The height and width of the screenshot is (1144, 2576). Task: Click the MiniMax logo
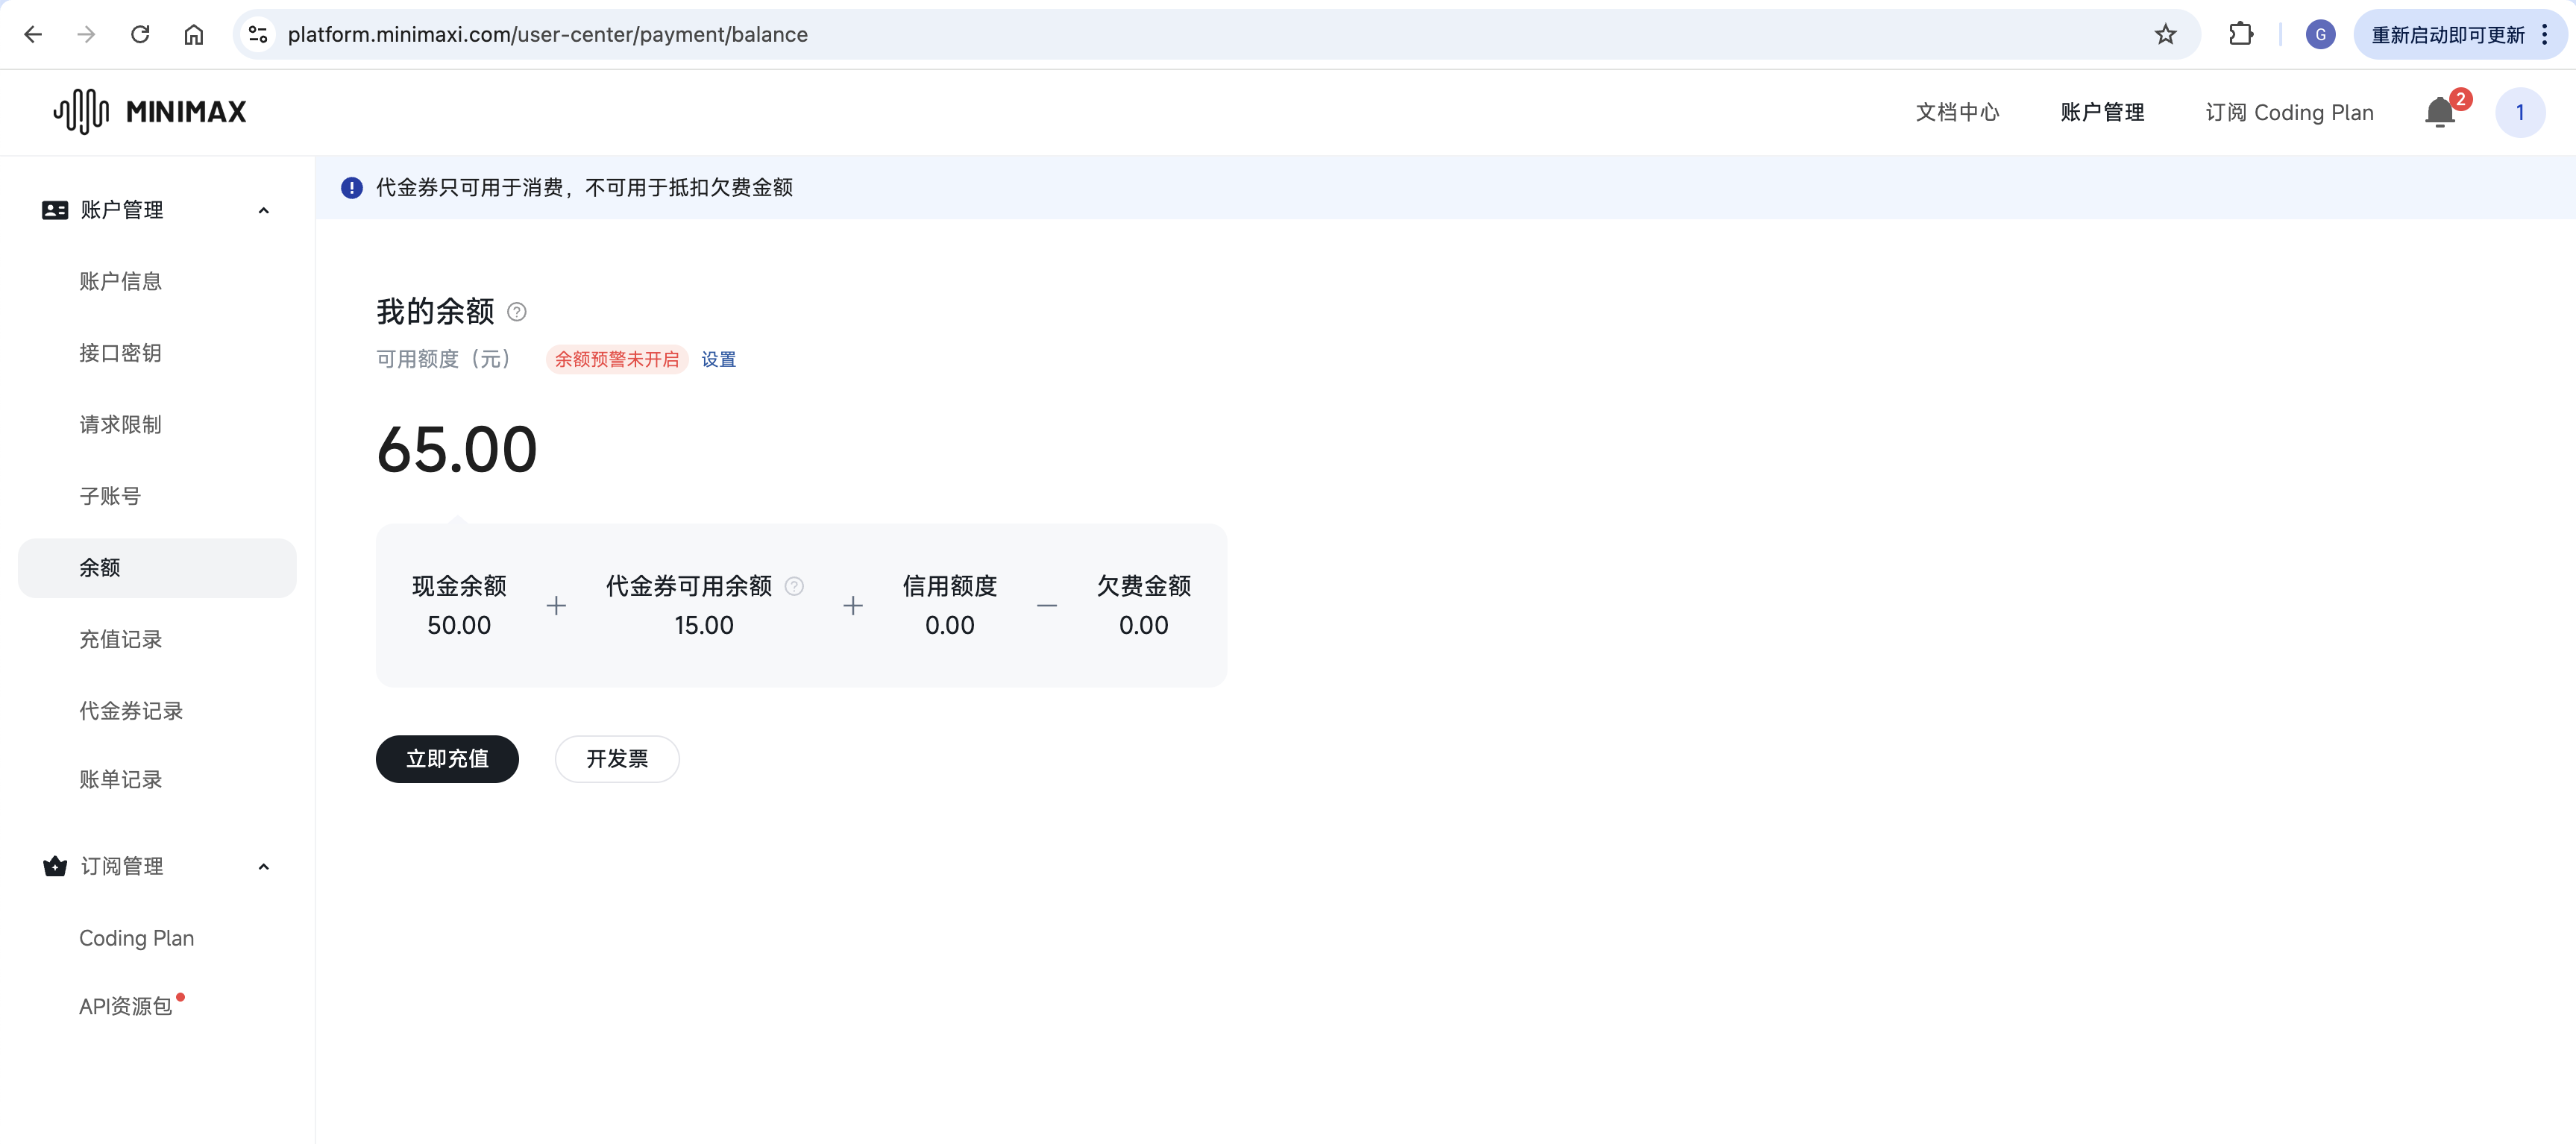click(150, 111)
